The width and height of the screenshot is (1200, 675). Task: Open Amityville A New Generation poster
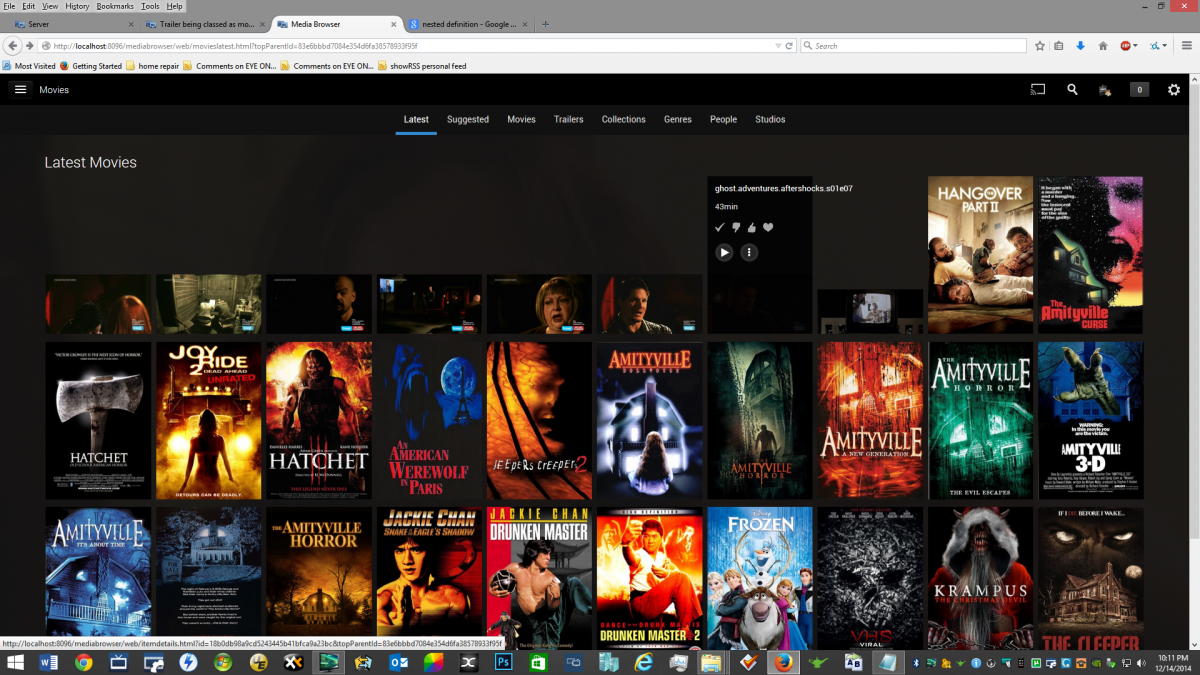[870, 420]
